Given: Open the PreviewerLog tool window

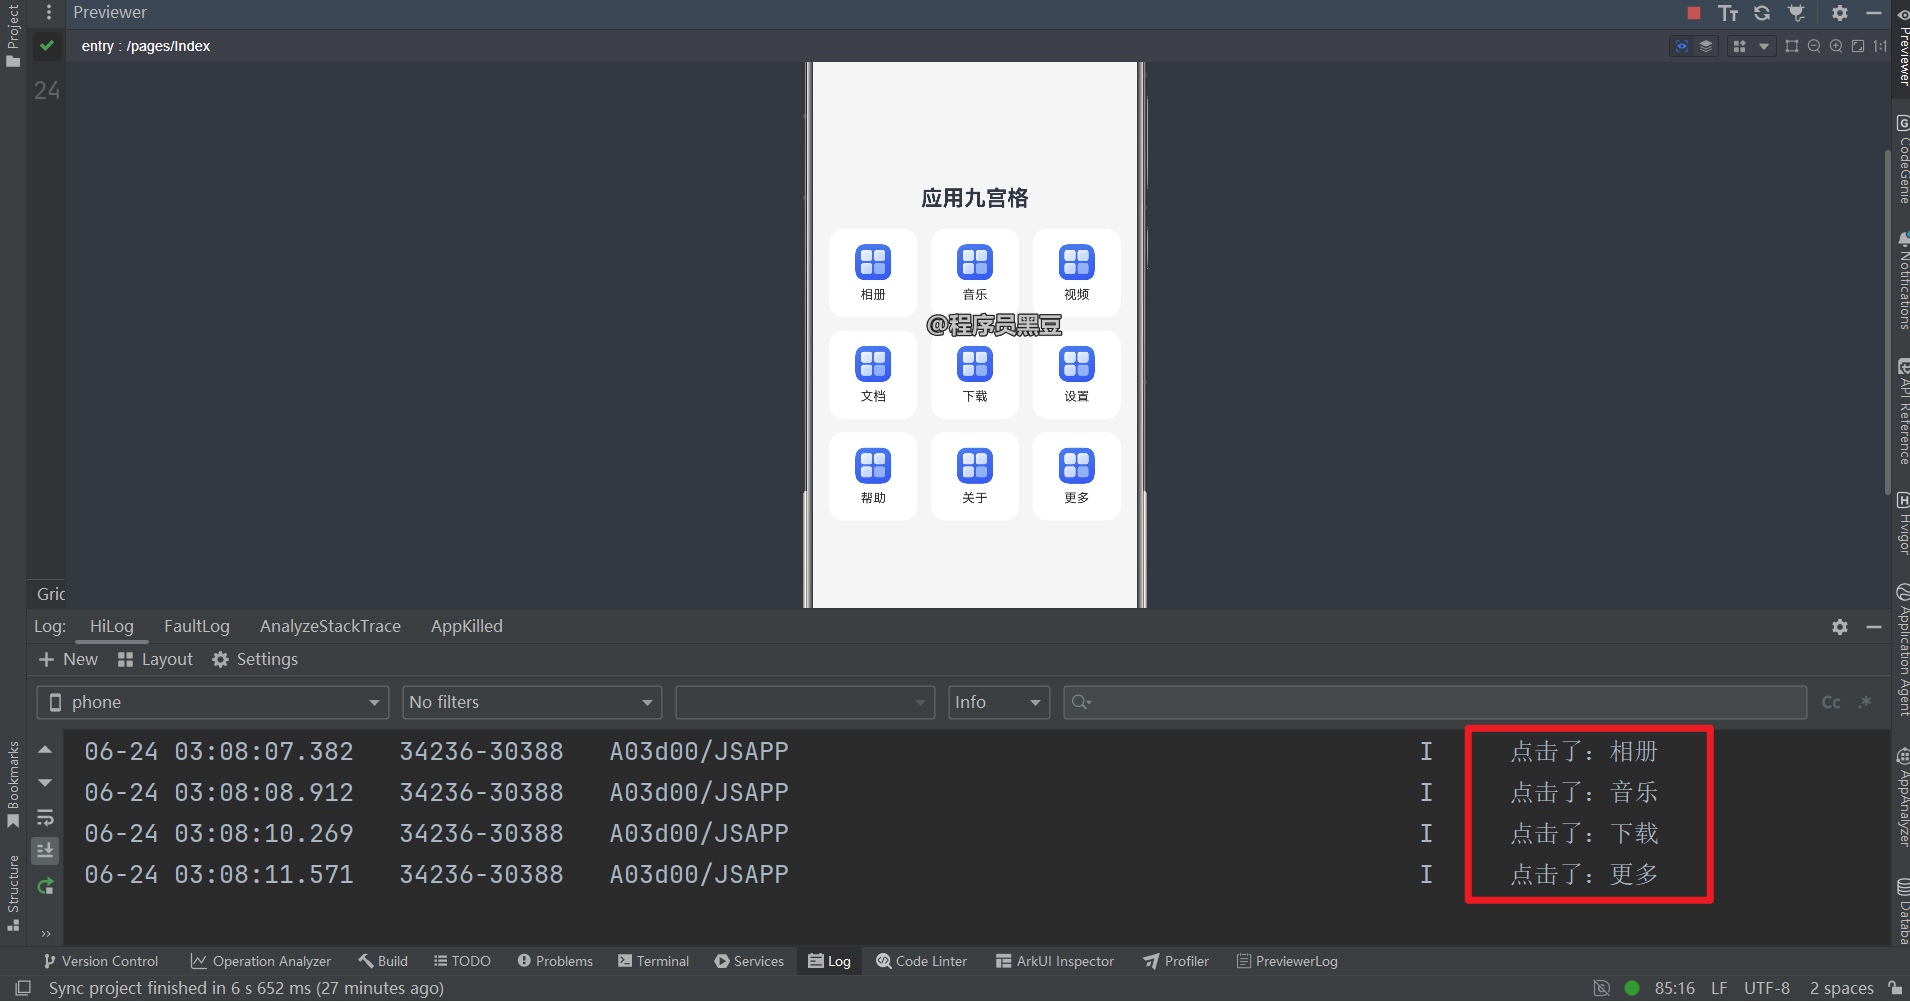Looking at the screenshot, I should [x=1287, y=961].
